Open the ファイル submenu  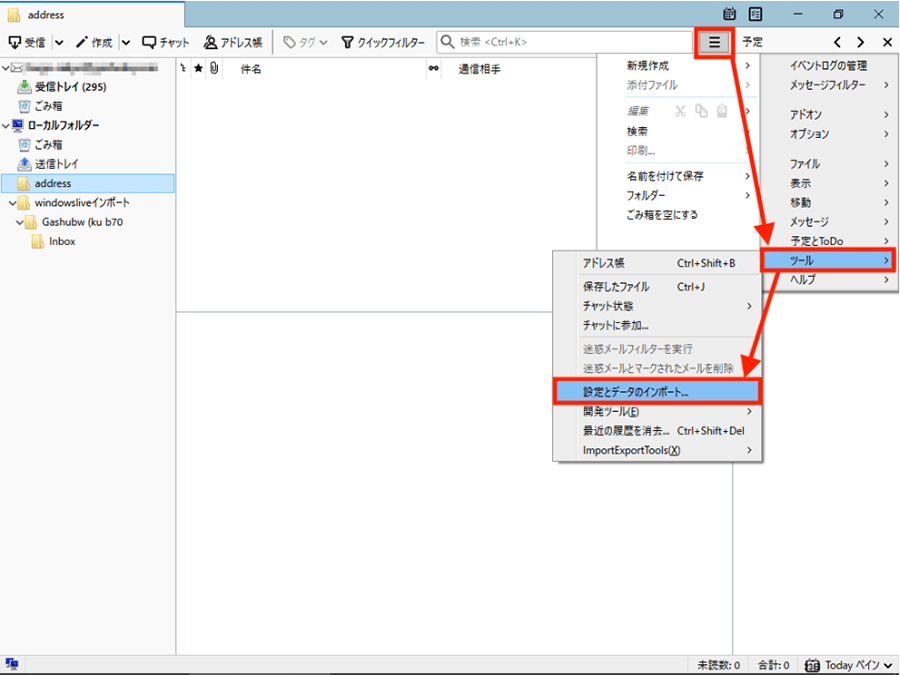830,164
